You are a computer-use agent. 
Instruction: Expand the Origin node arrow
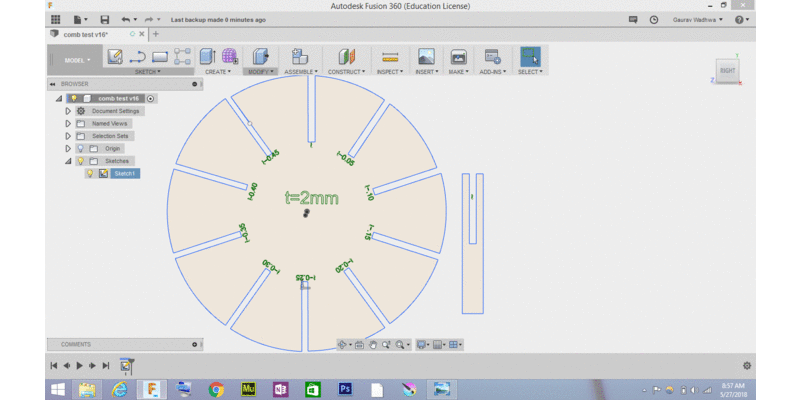point(68,148)
